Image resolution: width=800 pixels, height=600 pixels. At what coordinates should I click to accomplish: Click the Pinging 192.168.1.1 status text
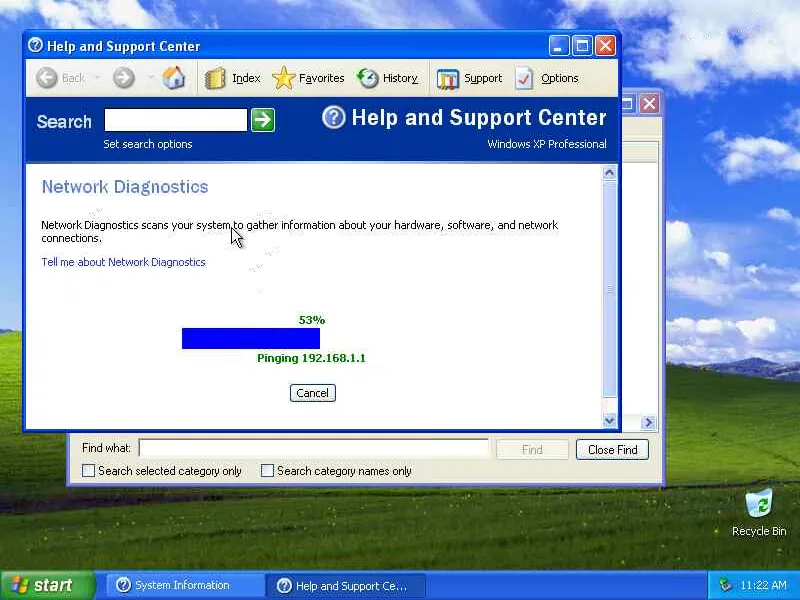tap(311, 358)
